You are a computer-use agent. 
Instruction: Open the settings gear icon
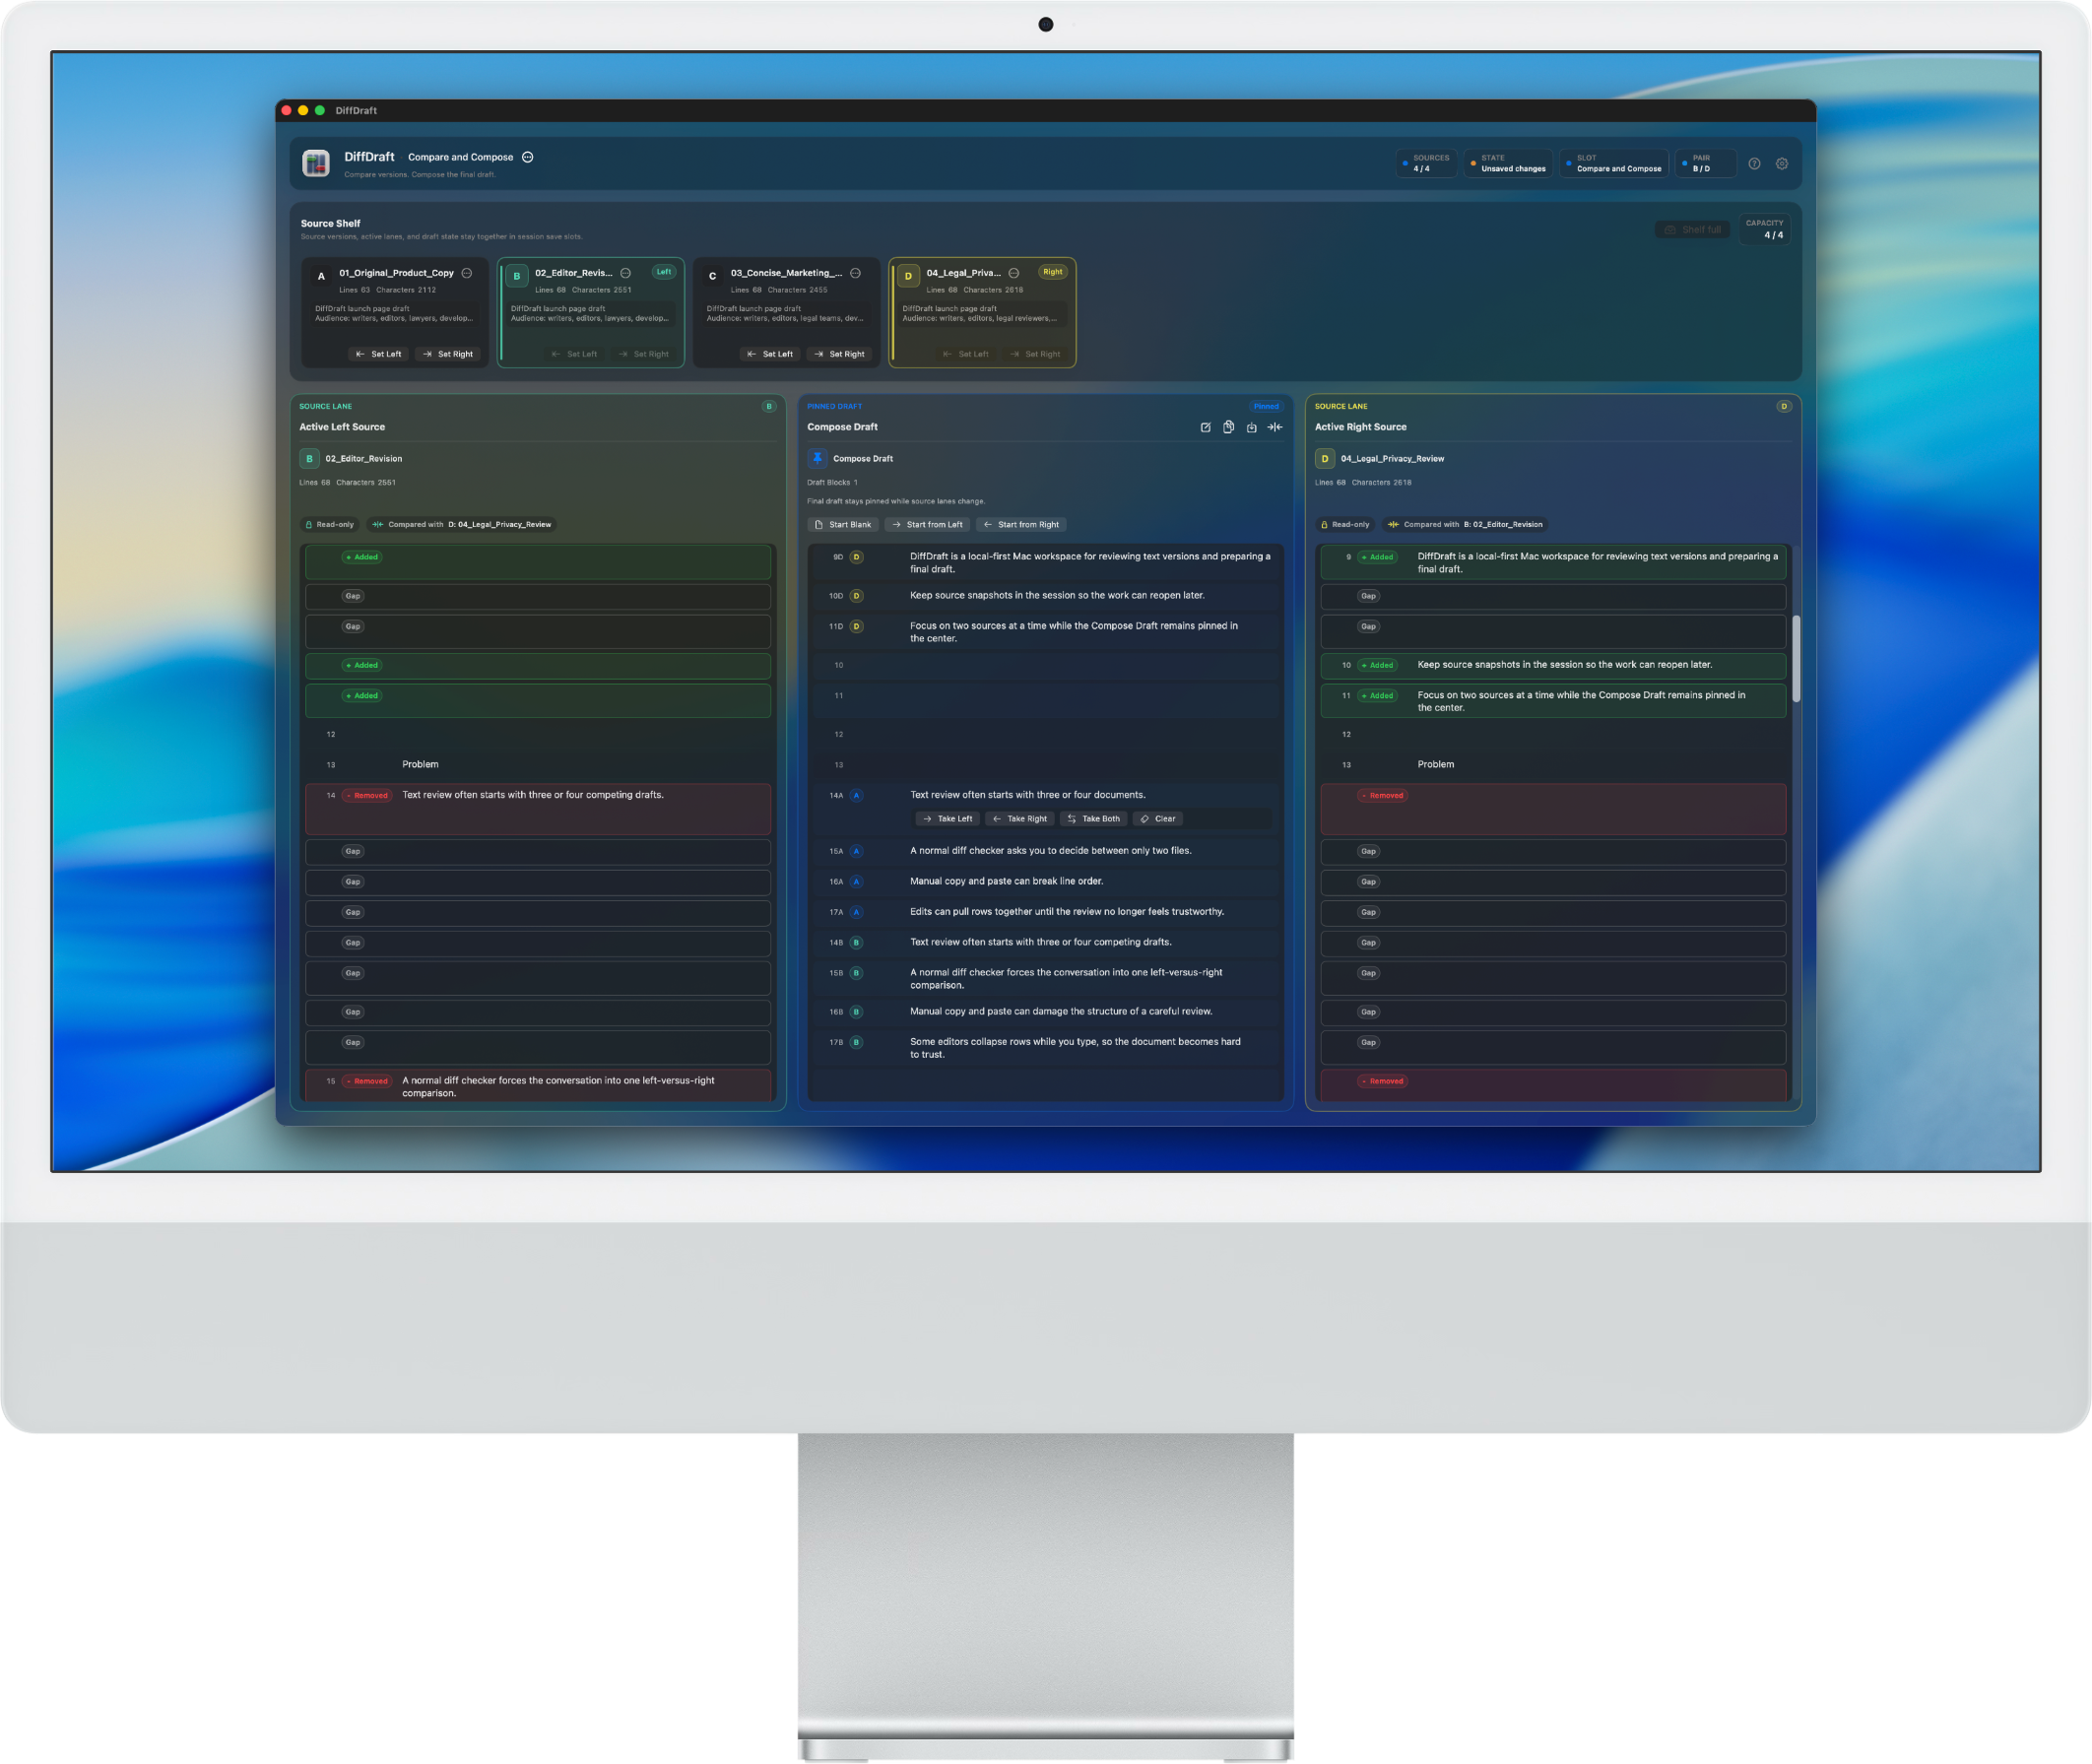point(1782,163)
